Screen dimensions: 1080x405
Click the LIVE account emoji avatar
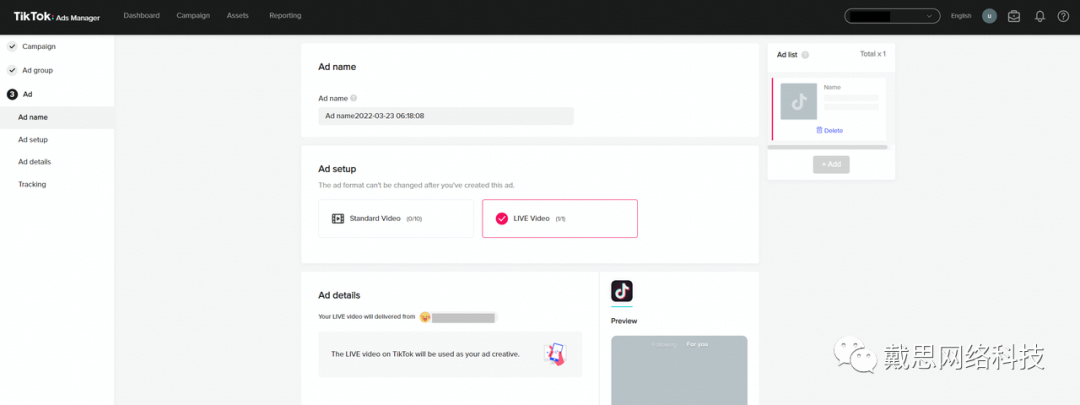[x=425, y=317]
